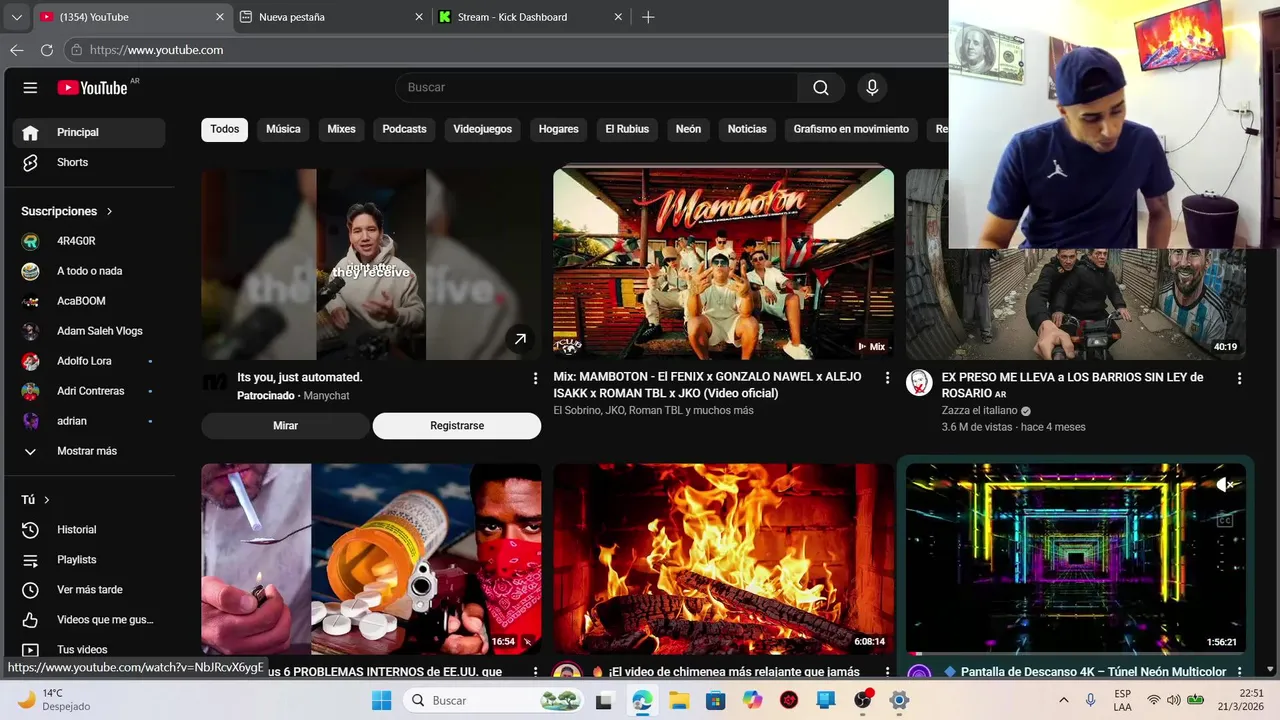
Task: Click the YouTube Buscar search field
Action: (597, 88)
